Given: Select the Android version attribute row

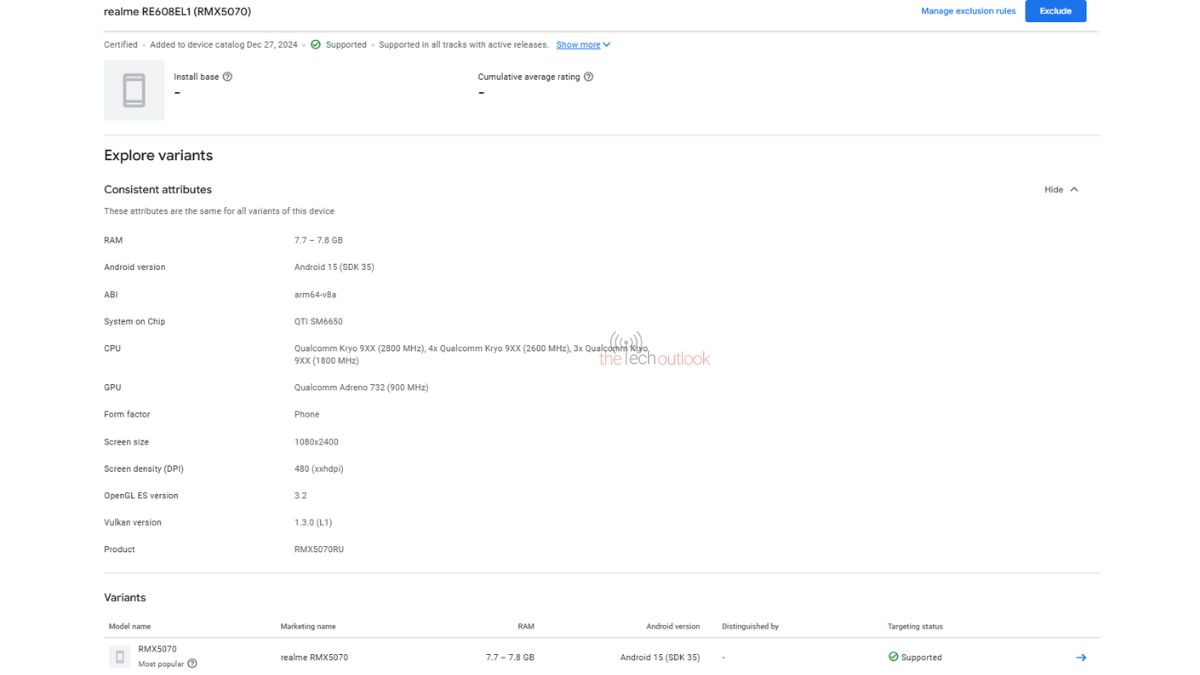Looking at the screenshot, I should click(x=134, y=267).
